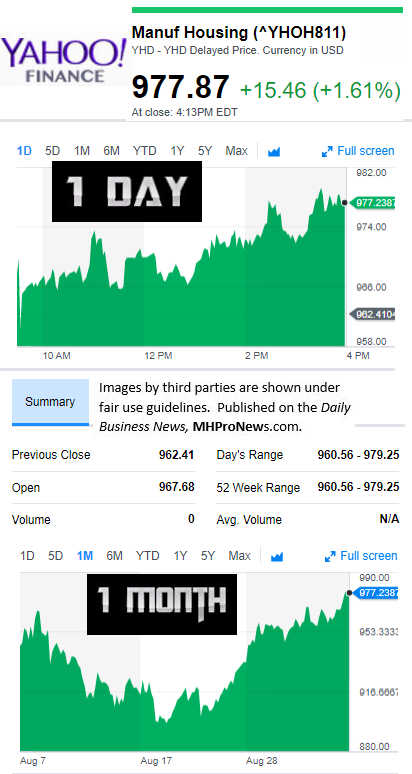Select 5D range on the bottom chart
412x774 pixels.
coord(55,556)
